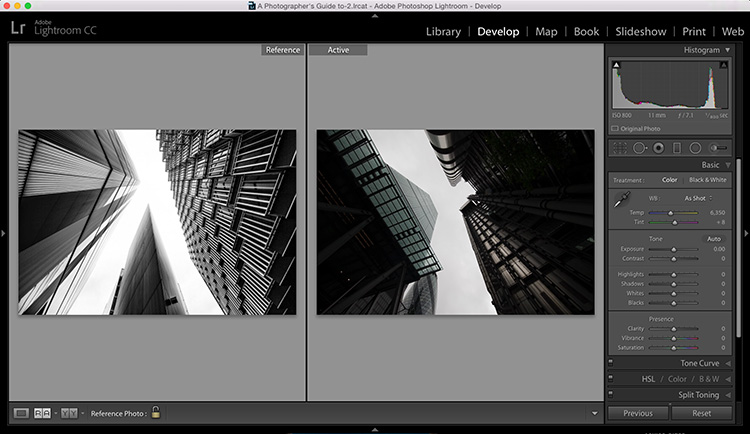Screen dimensions: 750x434
Task: Select the Reference View RA icon
Action: tap(42, 413)
